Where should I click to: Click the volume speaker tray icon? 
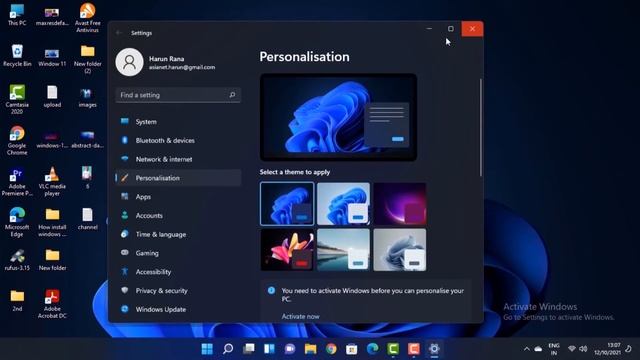(583, 349)
